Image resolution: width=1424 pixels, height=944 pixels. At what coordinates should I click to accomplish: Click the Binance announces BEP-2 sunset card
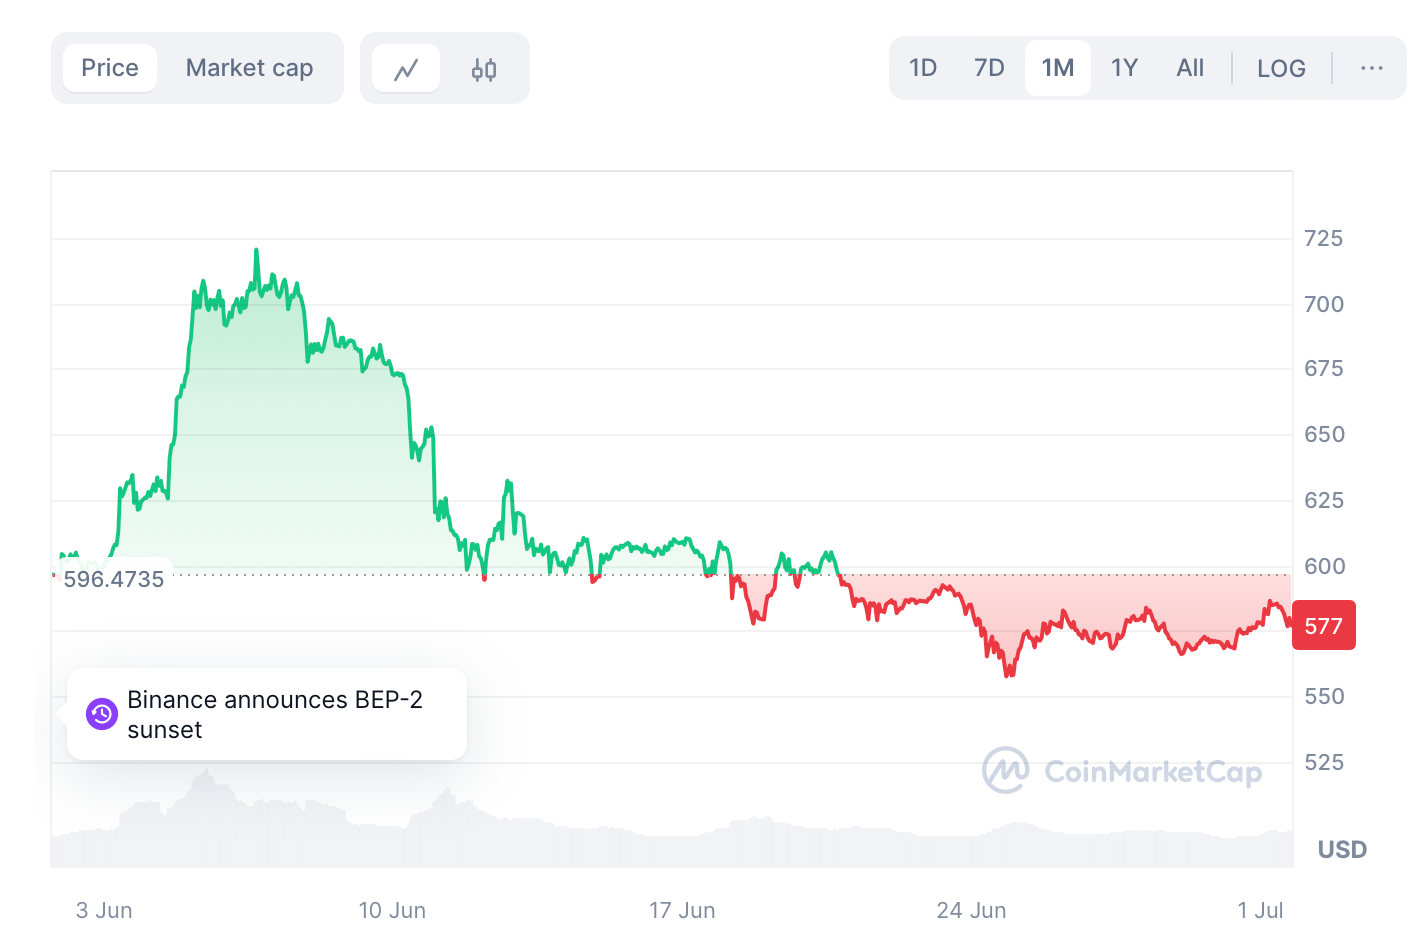(266, 714)
